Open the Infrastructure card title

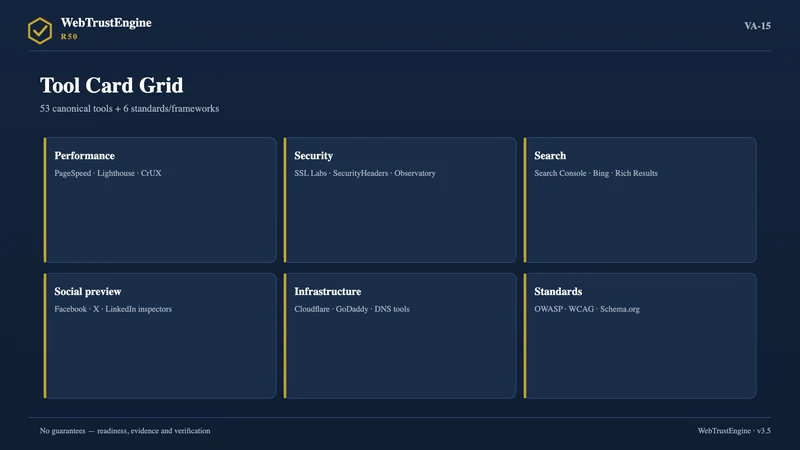pyautogui.click(x=328, y=291)
